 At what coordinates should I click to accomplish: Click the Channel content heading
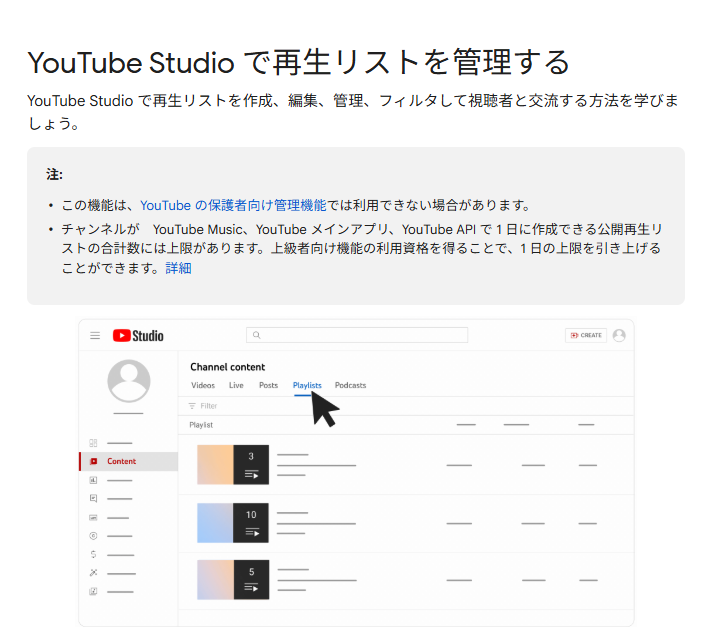228,367
